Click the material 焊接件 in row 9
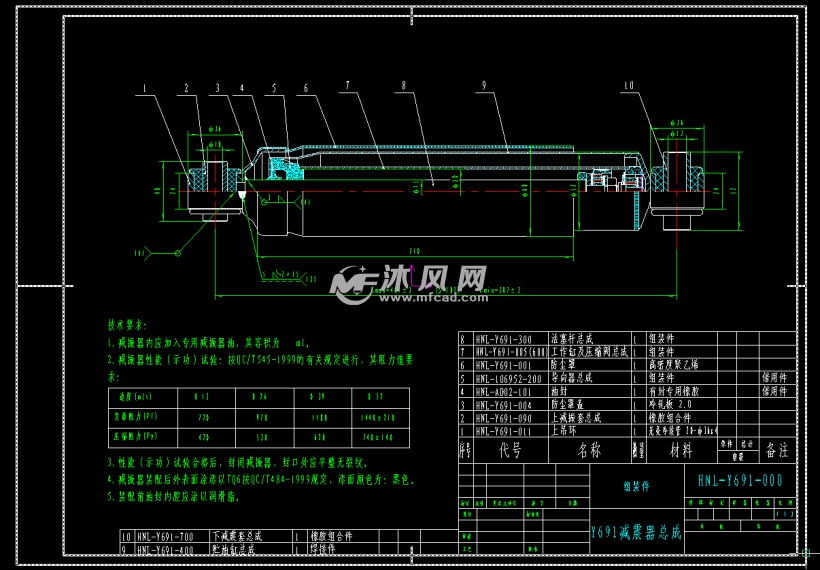The height and width of the screenshot is (570, 820). (x=323, y=550)
